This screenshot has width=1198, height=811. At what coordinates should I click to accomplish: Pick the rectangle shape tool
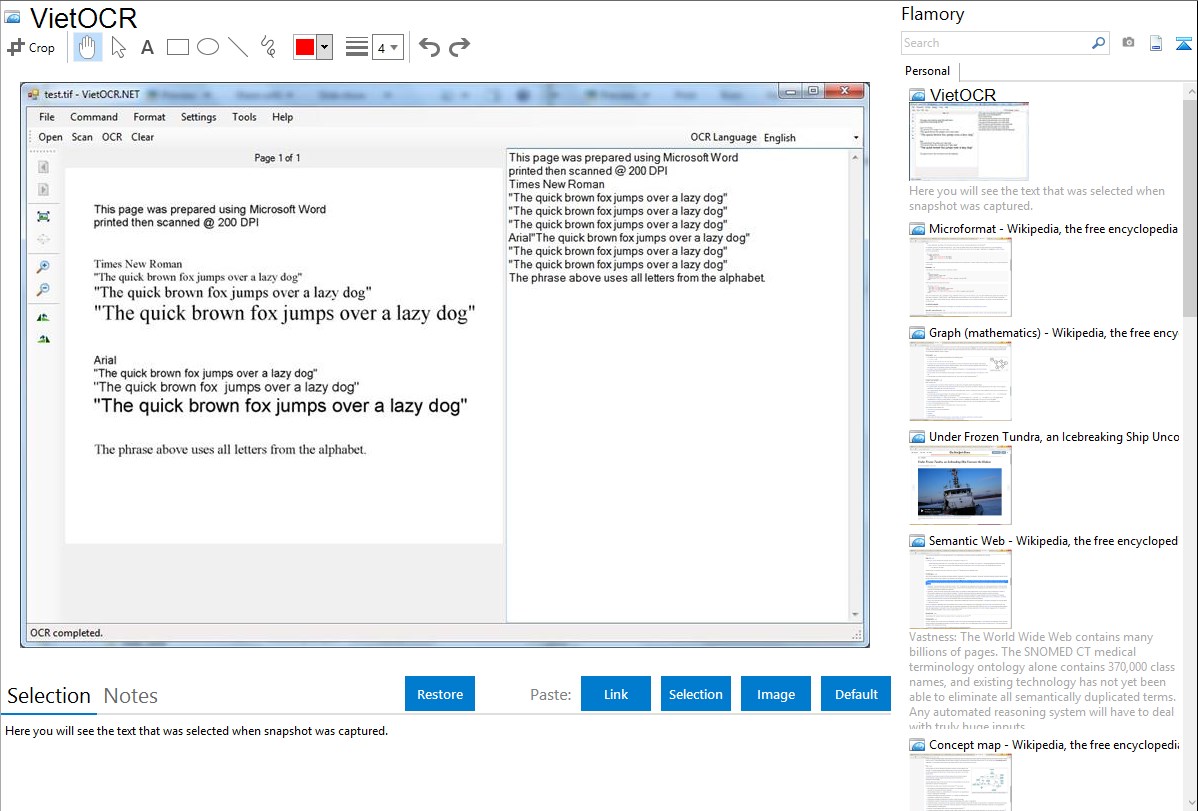[178, 47]
